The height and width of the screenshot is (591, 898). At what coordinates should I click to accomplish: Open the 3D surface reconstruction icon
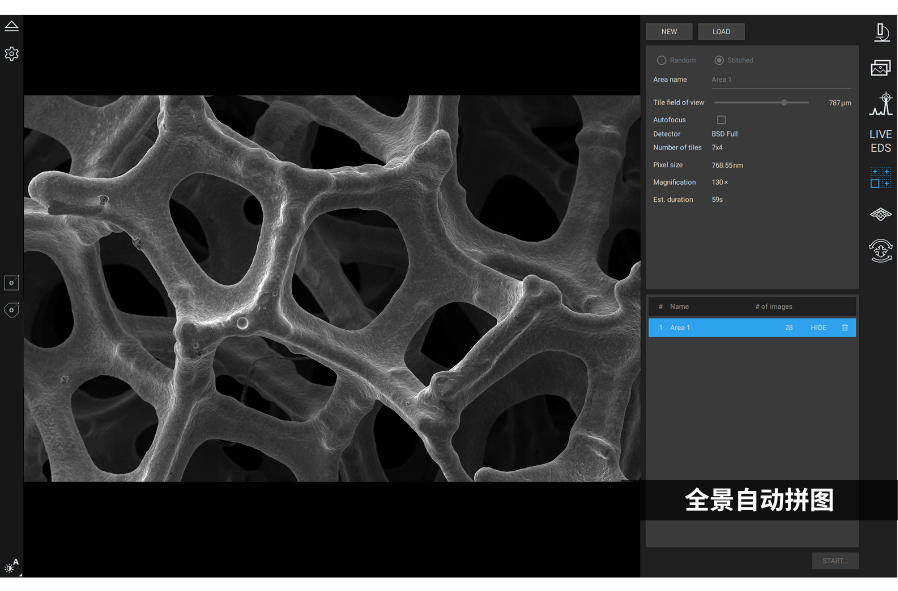[881, 214]
